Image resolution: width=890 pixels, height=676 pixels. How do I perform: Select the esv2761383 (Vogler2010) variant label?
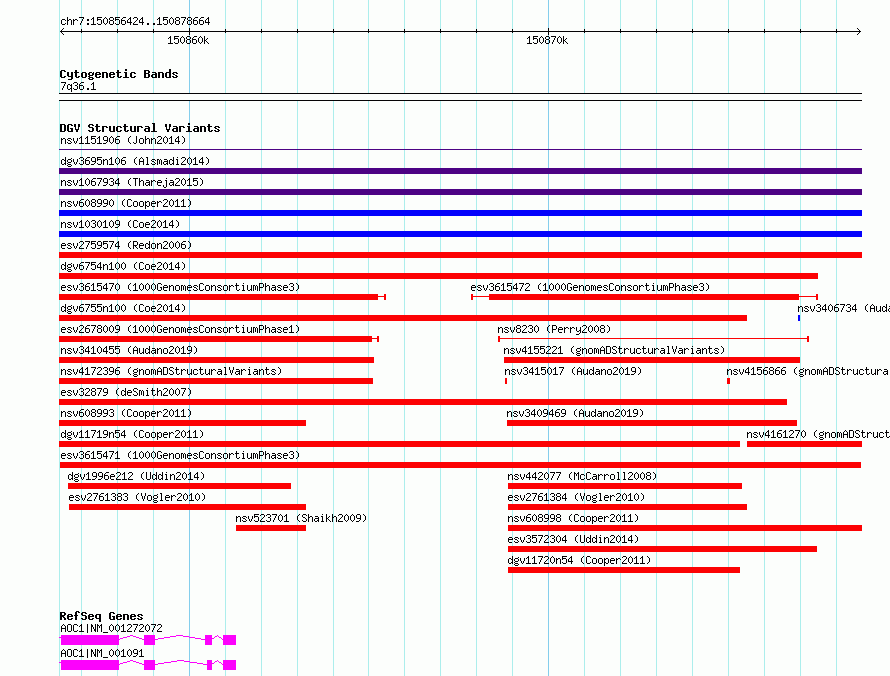(137, 497)
